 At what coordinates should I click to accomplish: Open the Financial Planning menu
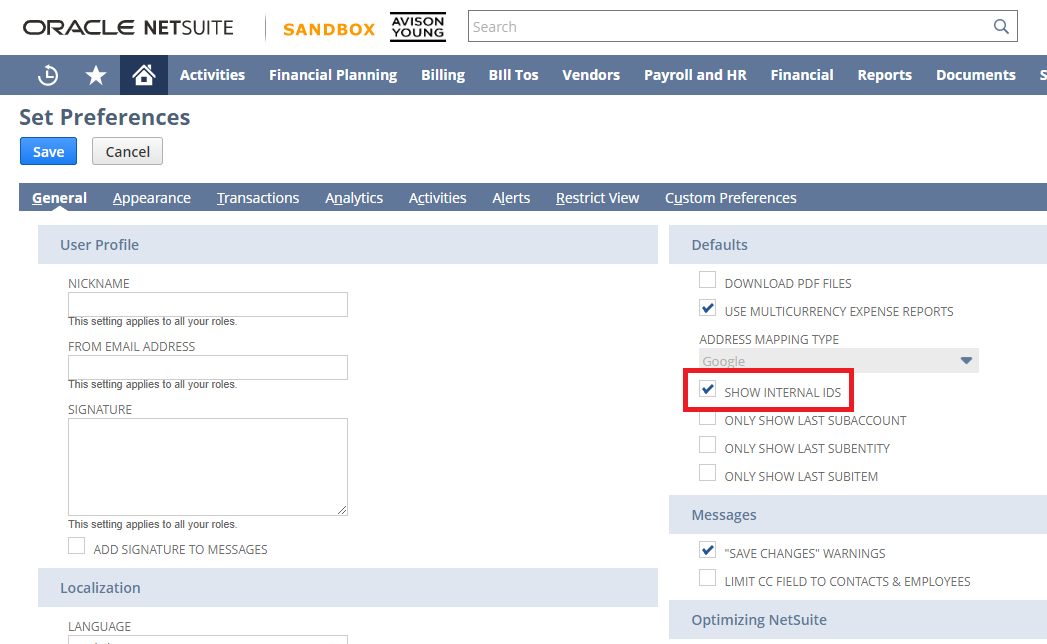coord(333,75)
